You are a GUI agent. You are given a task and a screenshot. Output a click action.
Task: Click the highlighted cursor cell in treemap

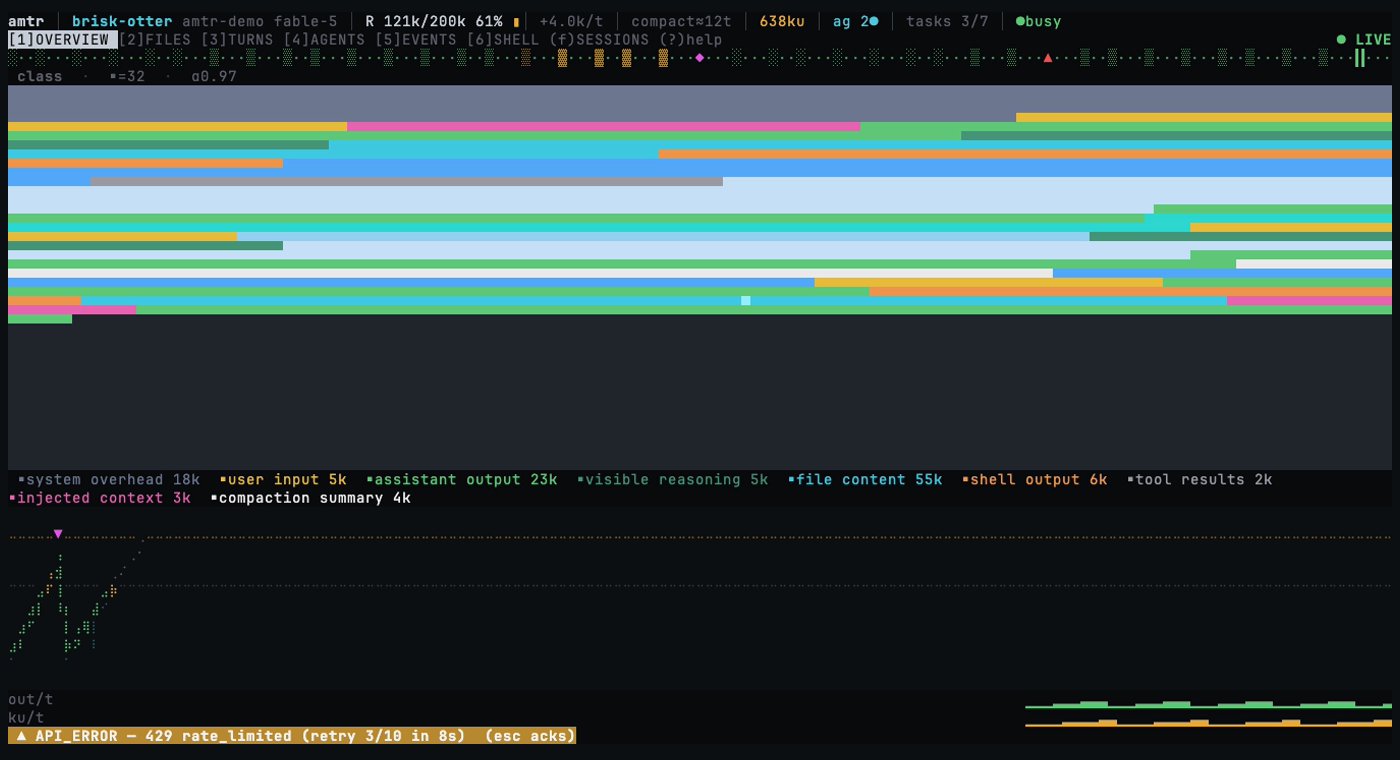[x=746, y=300]
